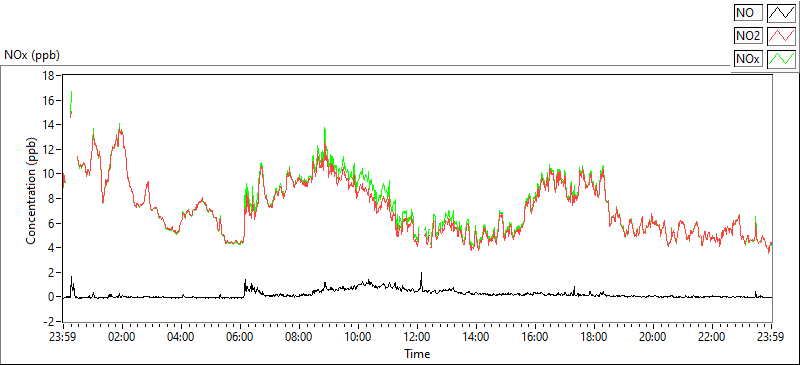Click the 'NOx (ppb)' graph title
The width and height of the screenshot is (800, 365).
coord(32,55)
